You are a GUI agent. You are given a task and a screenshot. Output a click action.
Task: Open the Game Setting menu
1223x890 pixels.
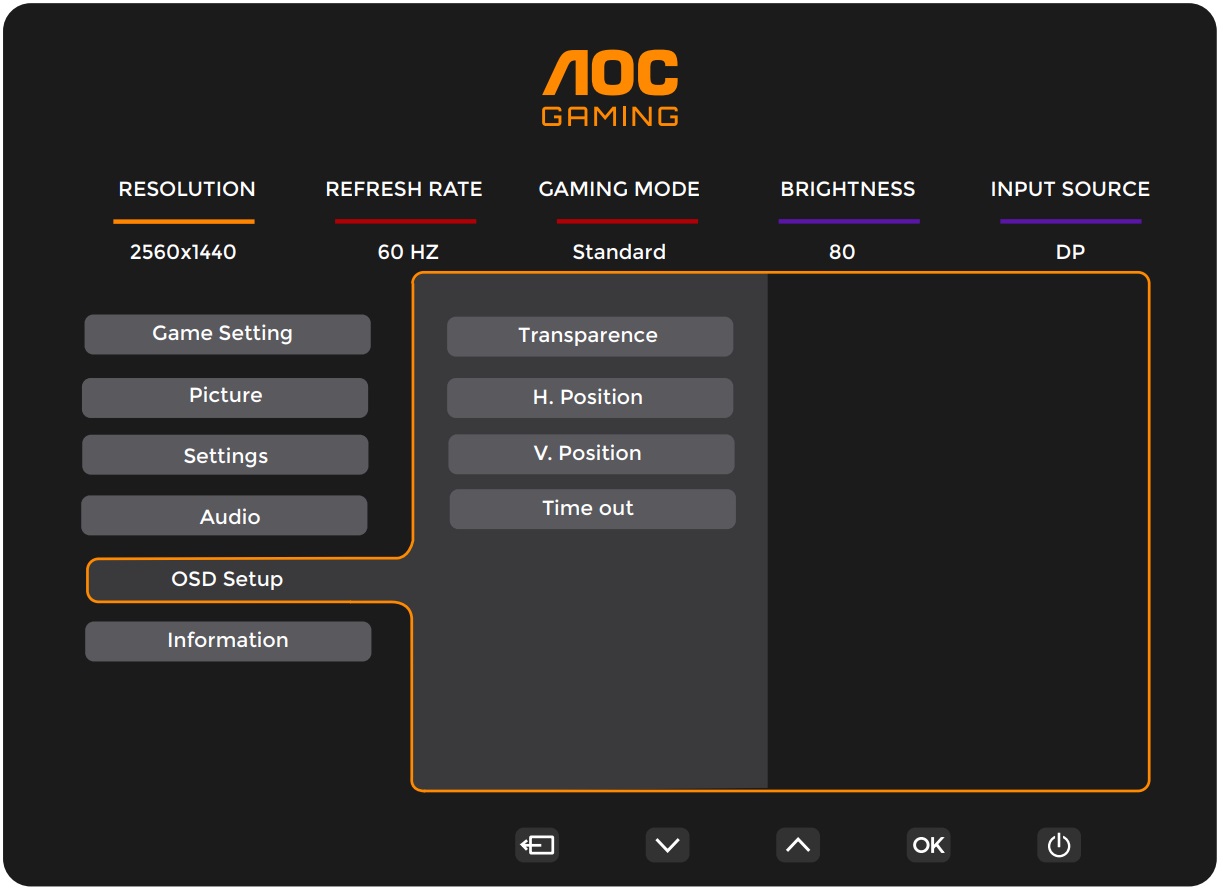click(x=227, y=334)
